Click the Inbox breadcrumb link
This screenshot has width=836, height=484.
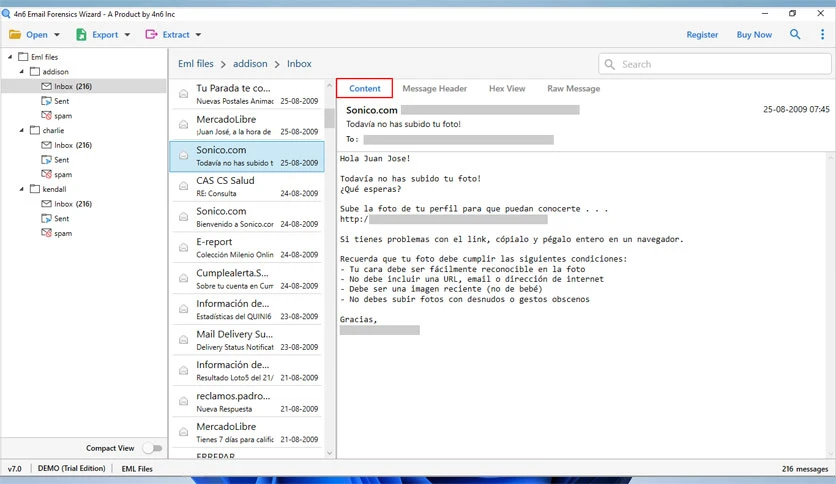299,63
